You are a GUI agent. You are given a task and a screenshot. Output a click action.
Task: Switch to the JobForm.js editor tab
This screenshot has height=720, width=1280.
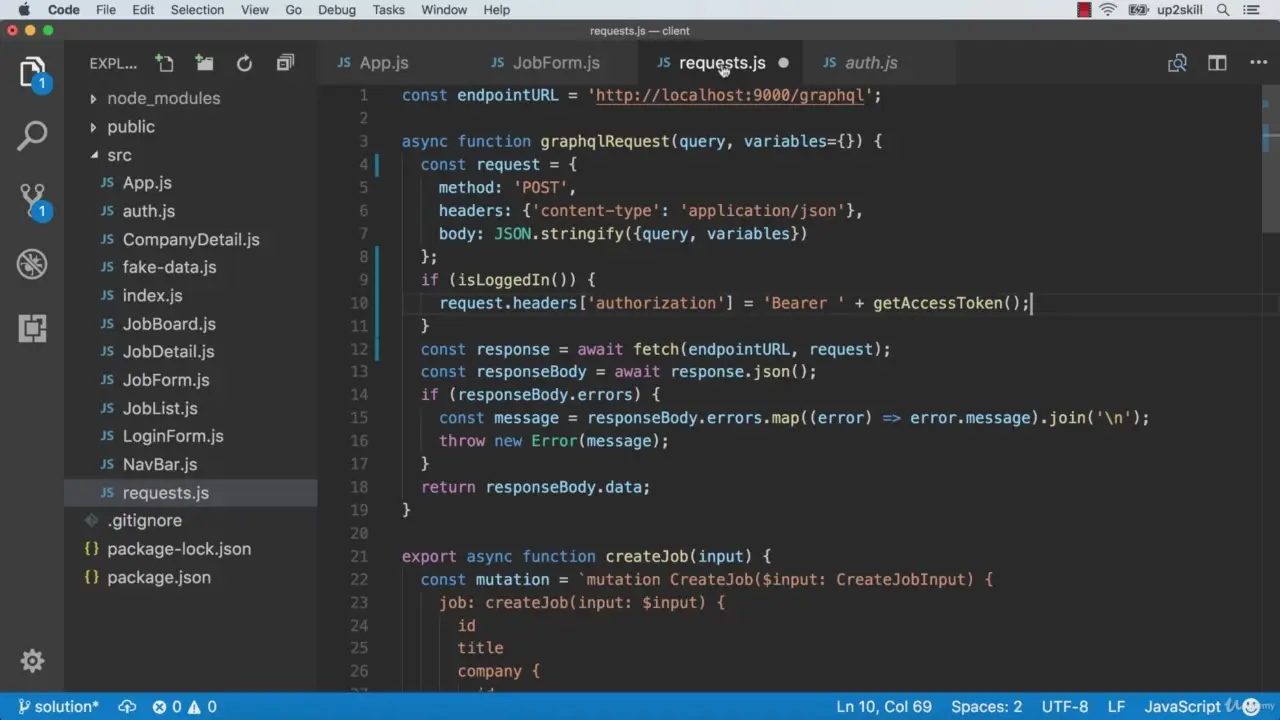[556, 63]
